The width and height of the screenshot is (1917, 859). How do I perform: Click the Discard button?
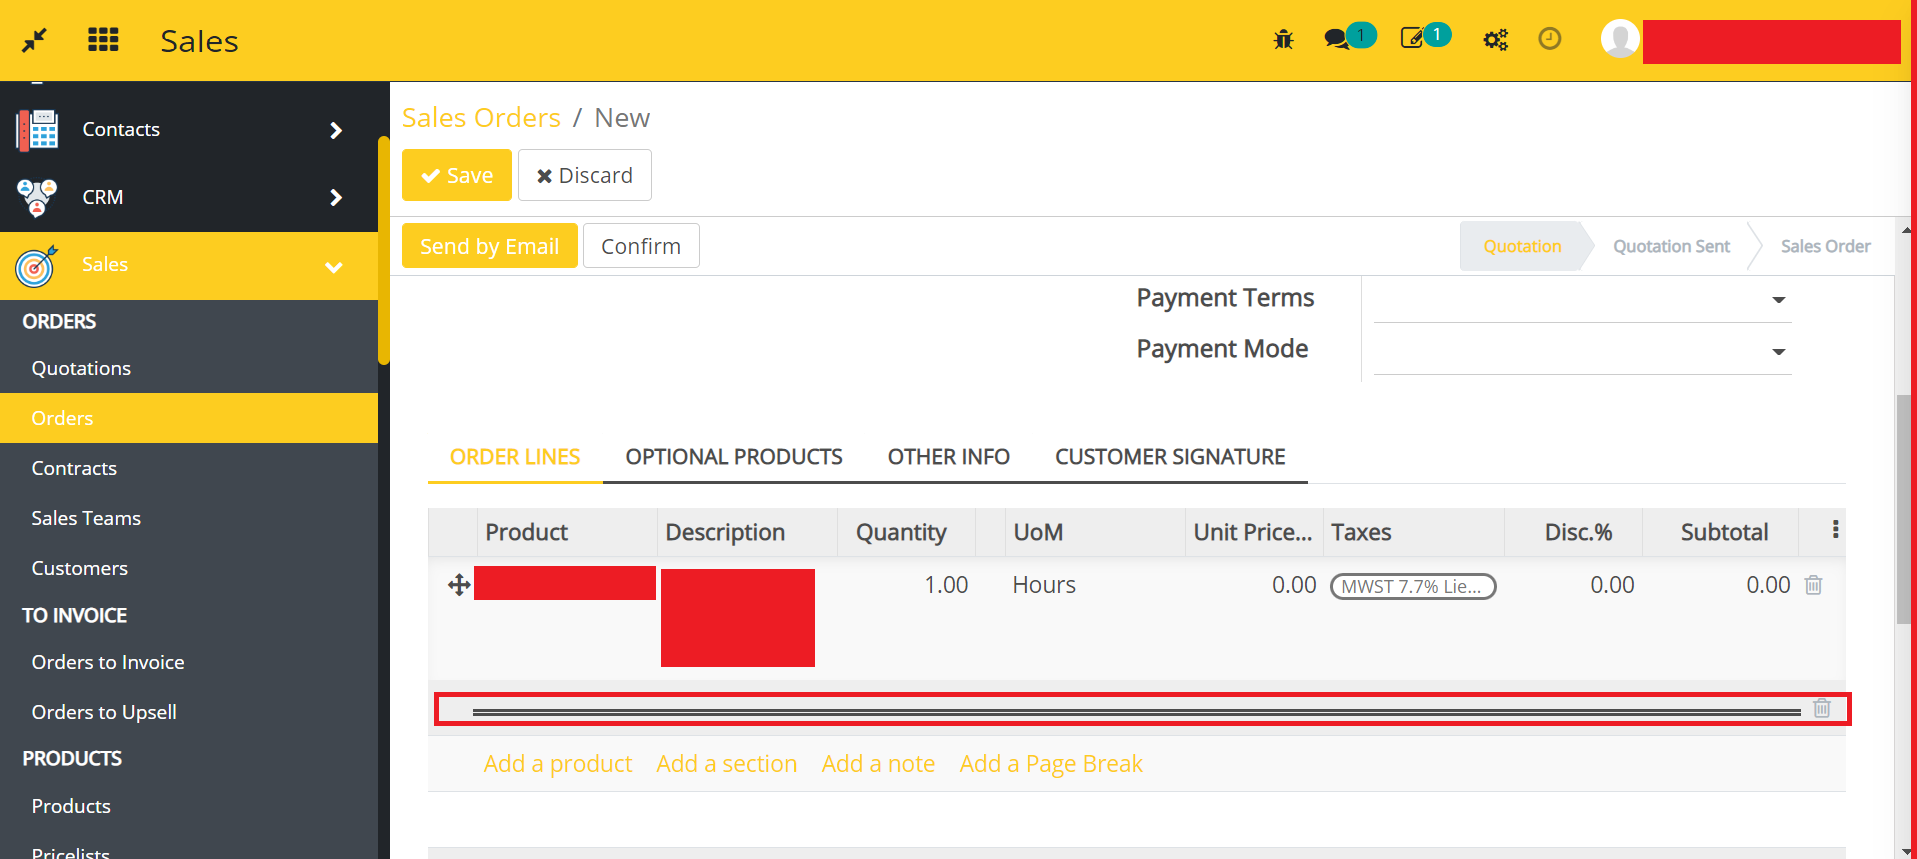[x=585, y=175]
